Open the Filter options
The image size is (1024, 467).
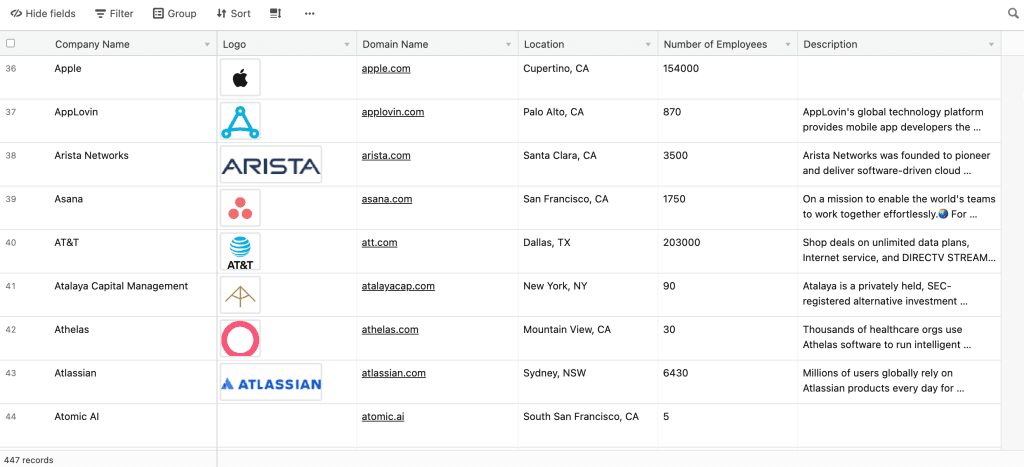(x=114, y=14)
